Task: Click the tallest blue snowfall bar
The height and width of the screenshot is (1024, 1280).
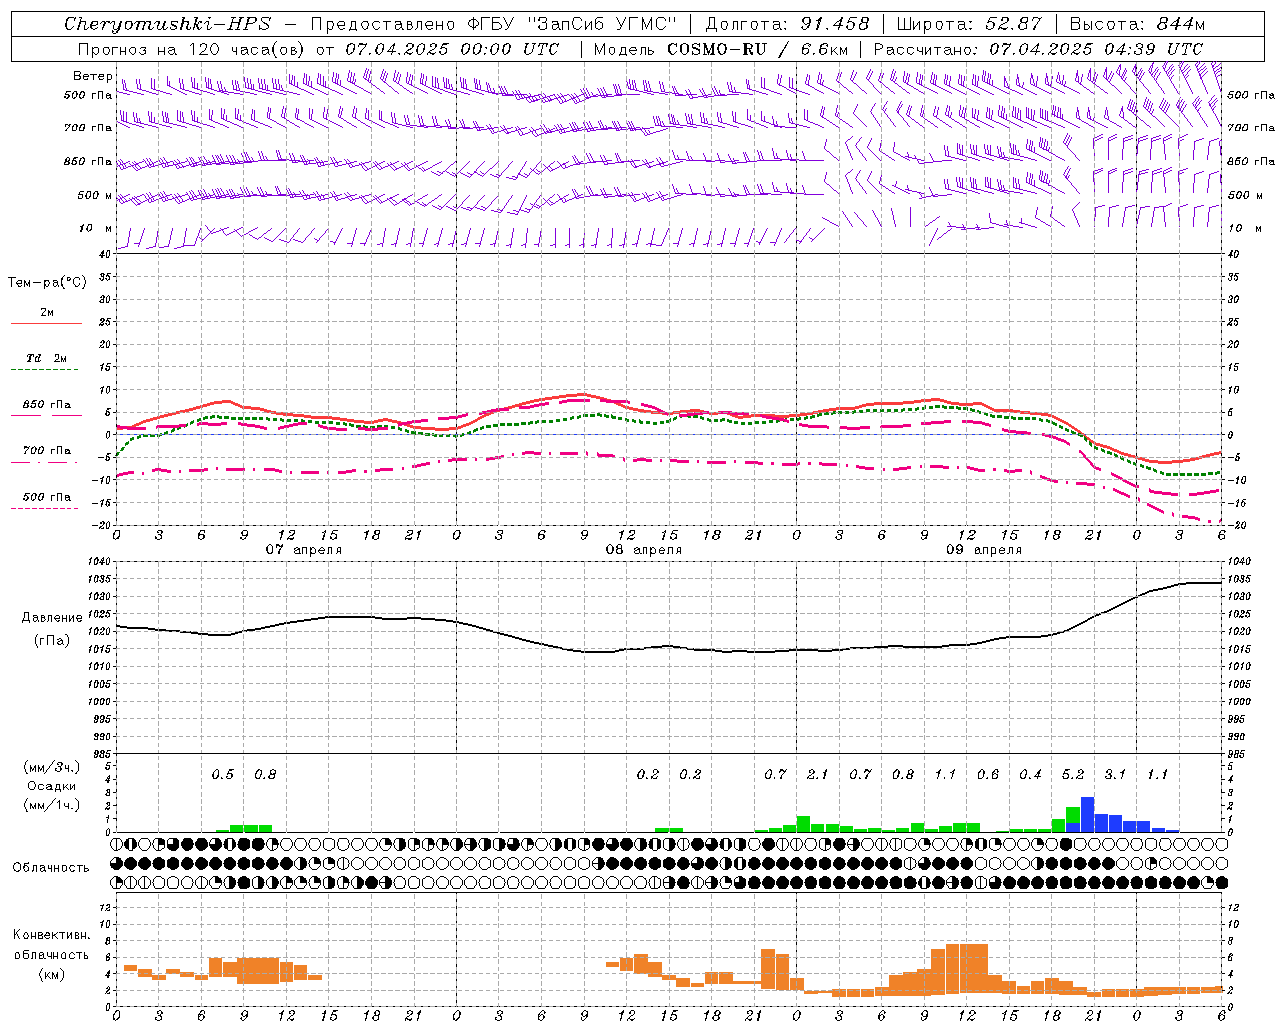Action: (1087, 814)
